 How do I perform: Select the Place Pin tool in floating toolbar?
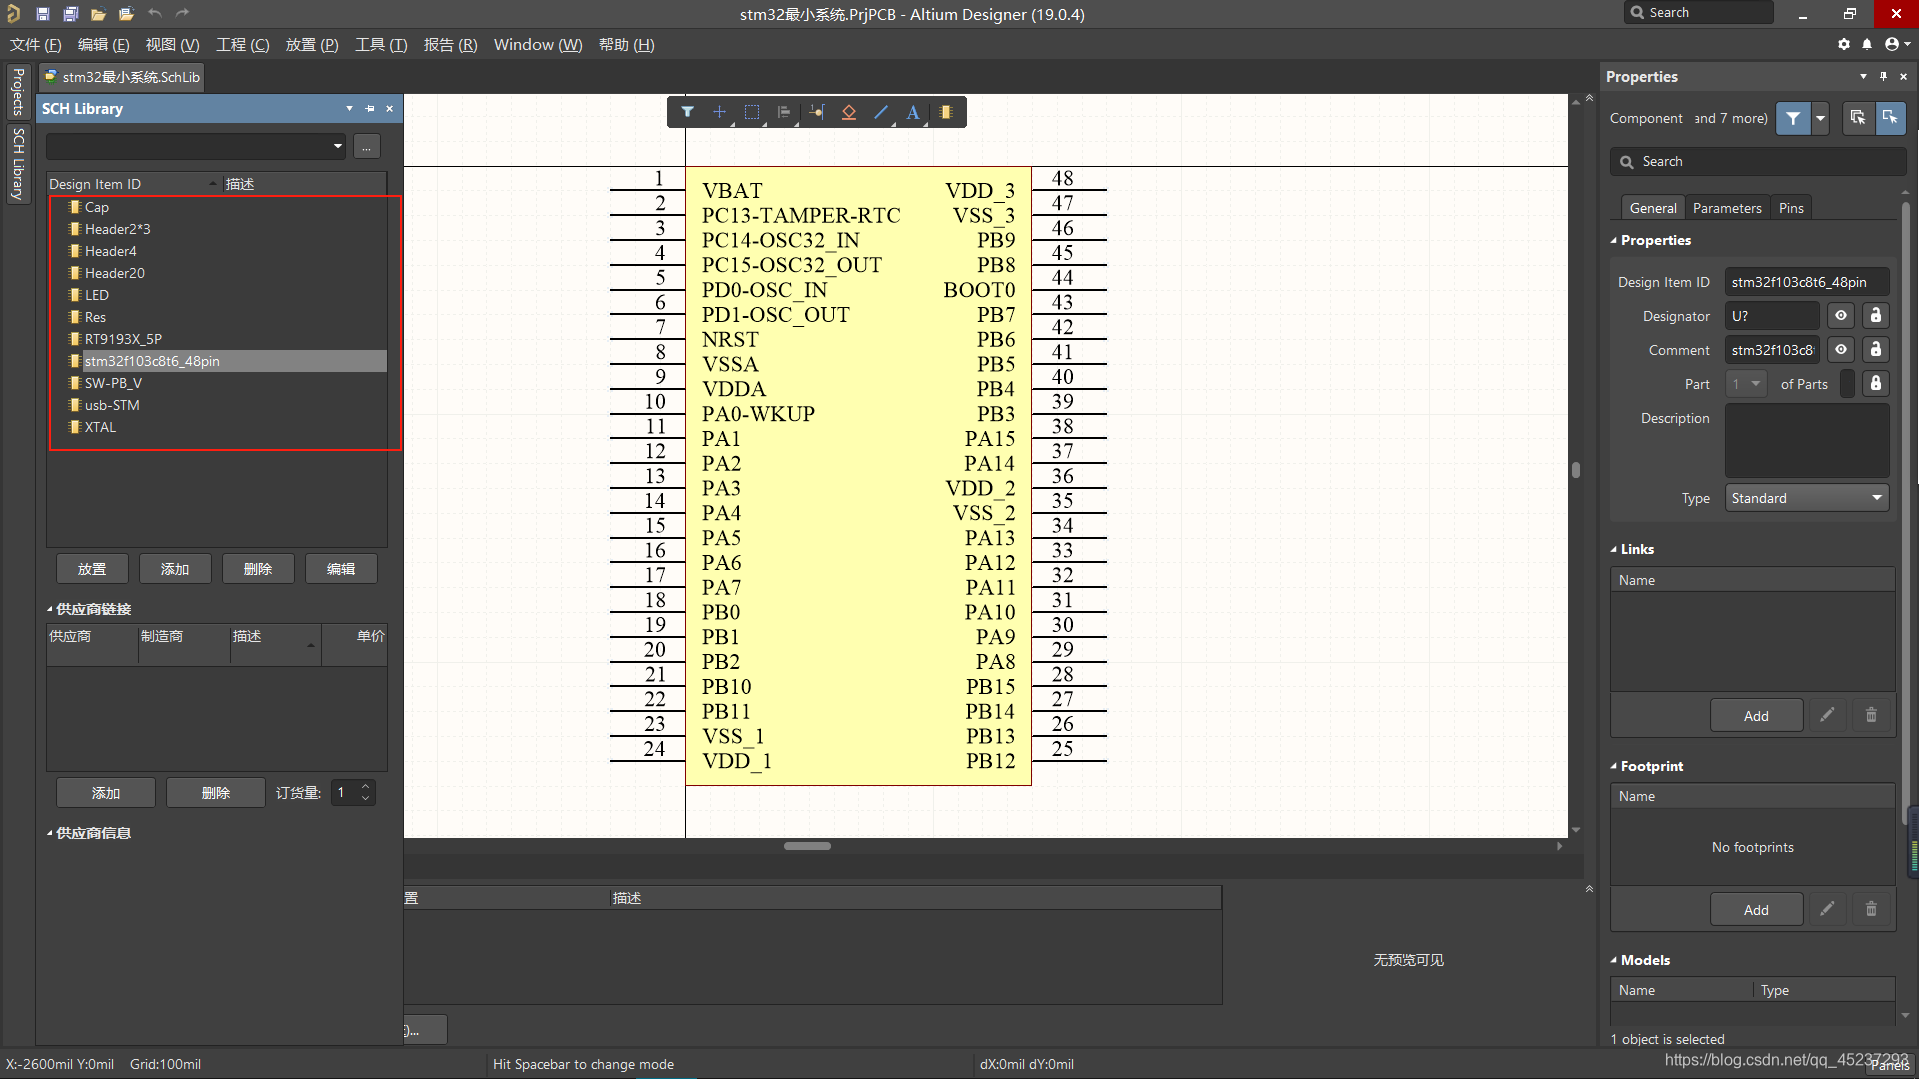(x=816, y=112)
